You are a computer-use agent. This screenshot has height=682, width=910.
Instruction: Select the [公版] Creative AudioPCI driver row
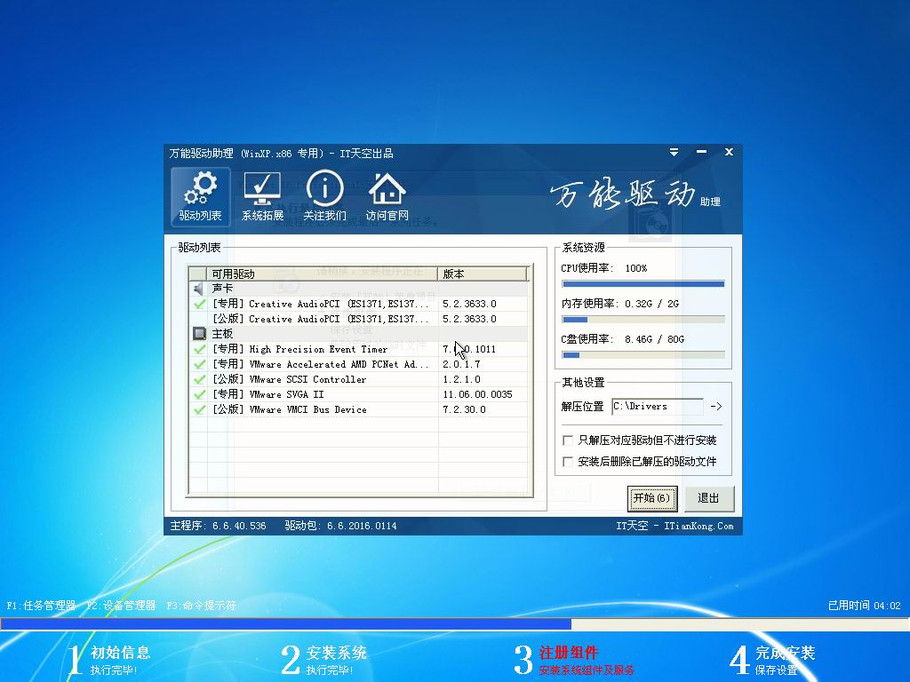point(359,319)
